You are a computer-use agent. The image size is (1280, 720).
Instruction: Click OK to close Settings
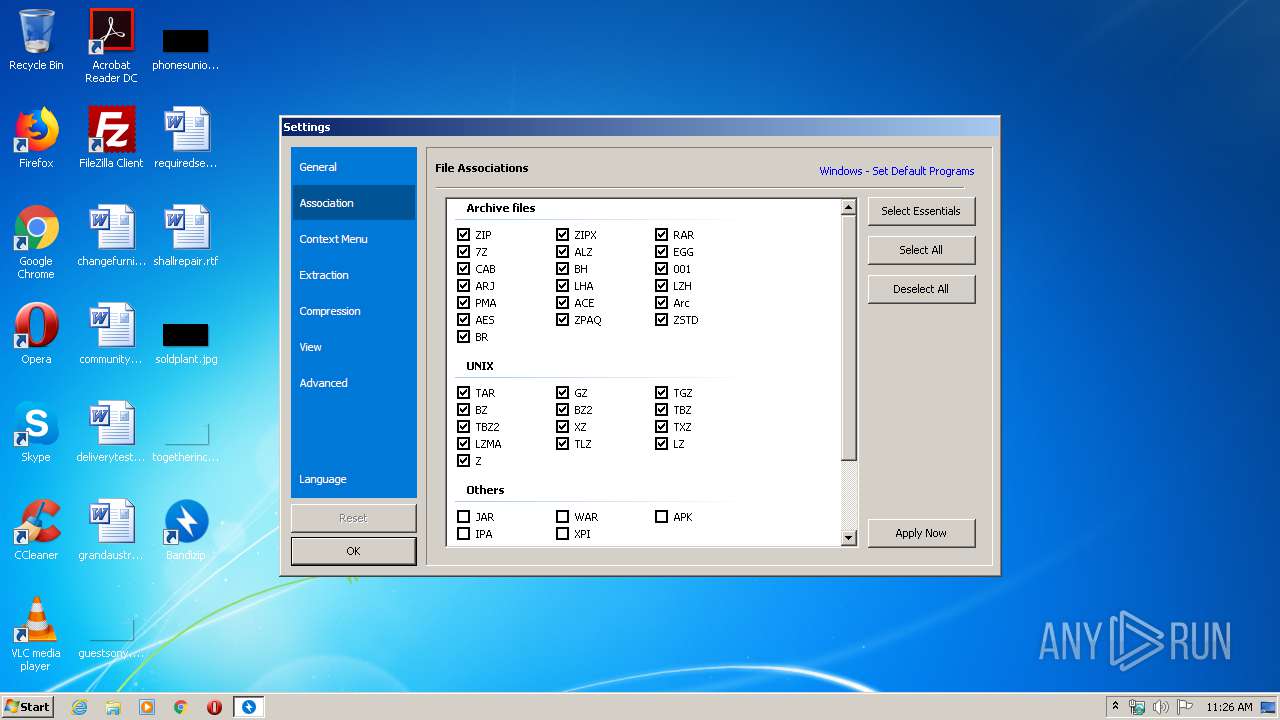click(x=353, y=551)
